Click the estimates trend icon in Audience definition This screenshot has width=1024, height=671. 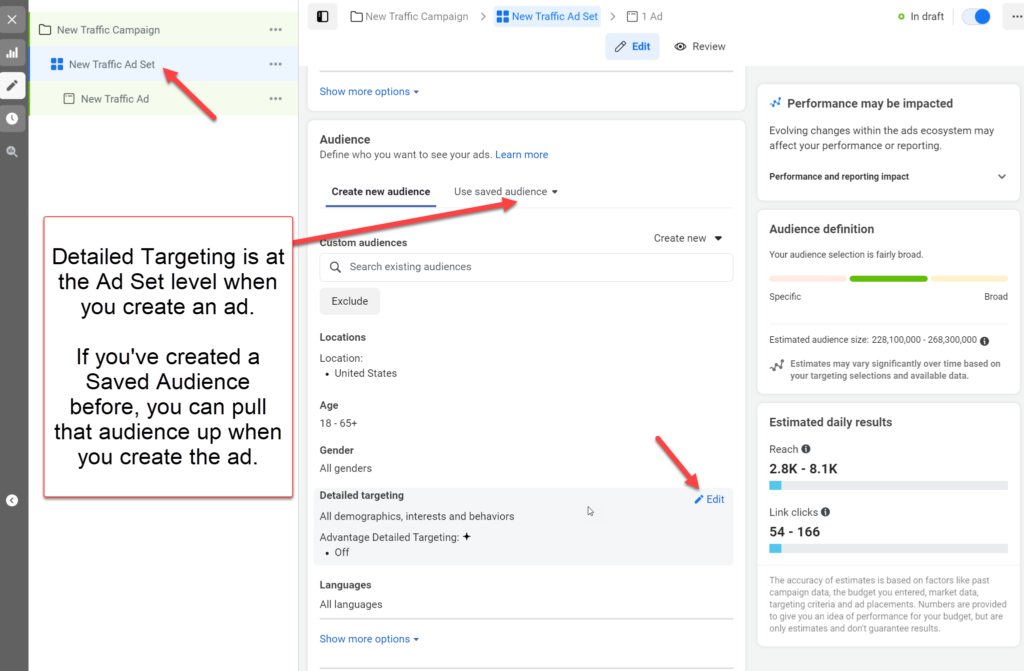point(776,365)
